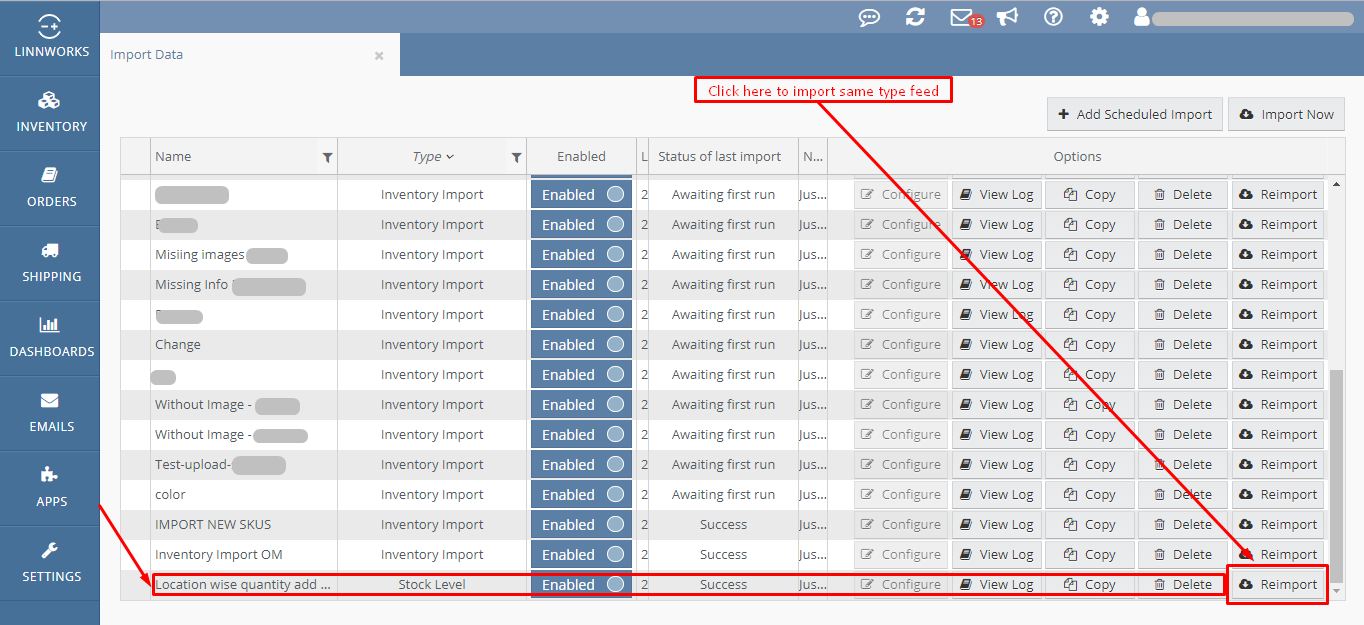Select the Stock Level type cell

pos(432,585)
